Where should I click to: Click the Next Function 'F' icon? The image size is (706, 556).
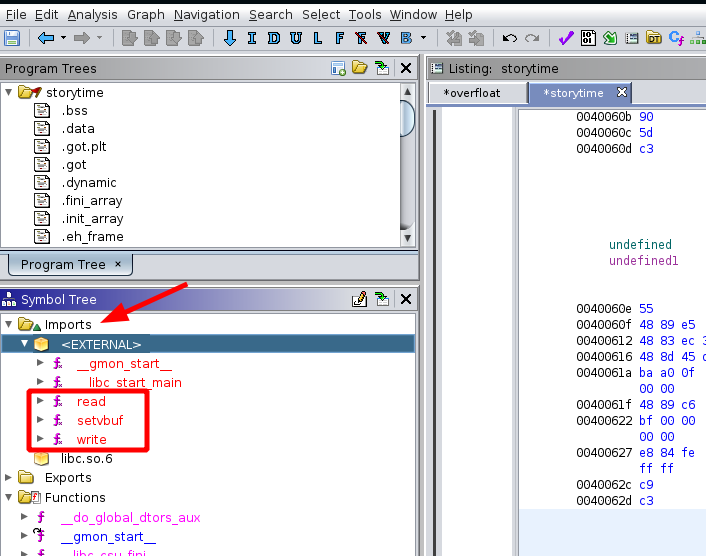click(x=339, y=38)
